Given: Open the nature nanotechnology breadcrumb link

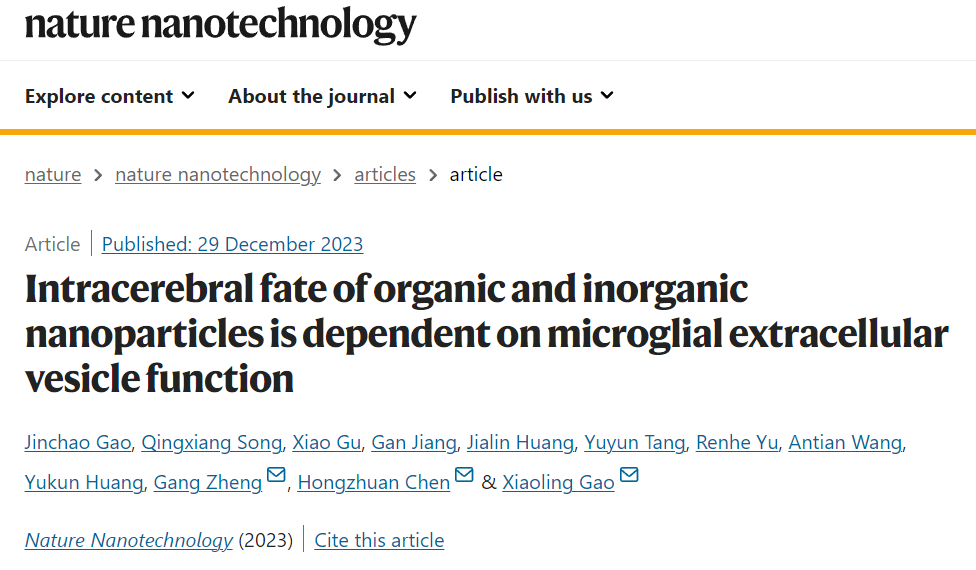Looking at the screenshot, I should pos(218,175).
